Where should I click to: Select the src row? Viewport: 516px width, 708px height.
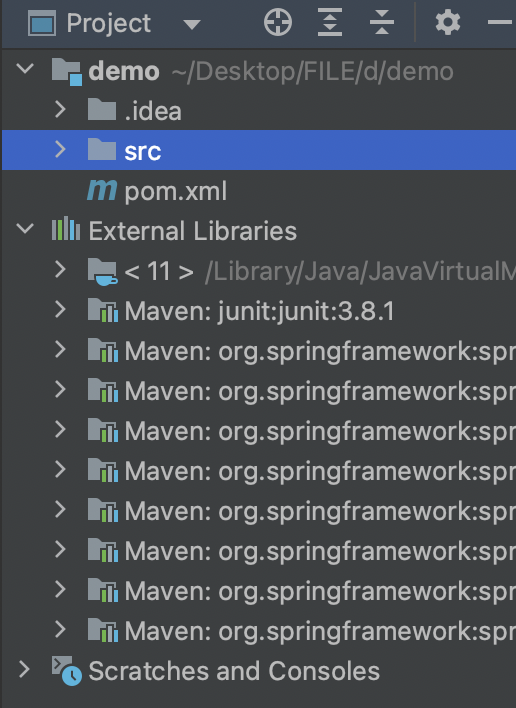click(259, 150)
